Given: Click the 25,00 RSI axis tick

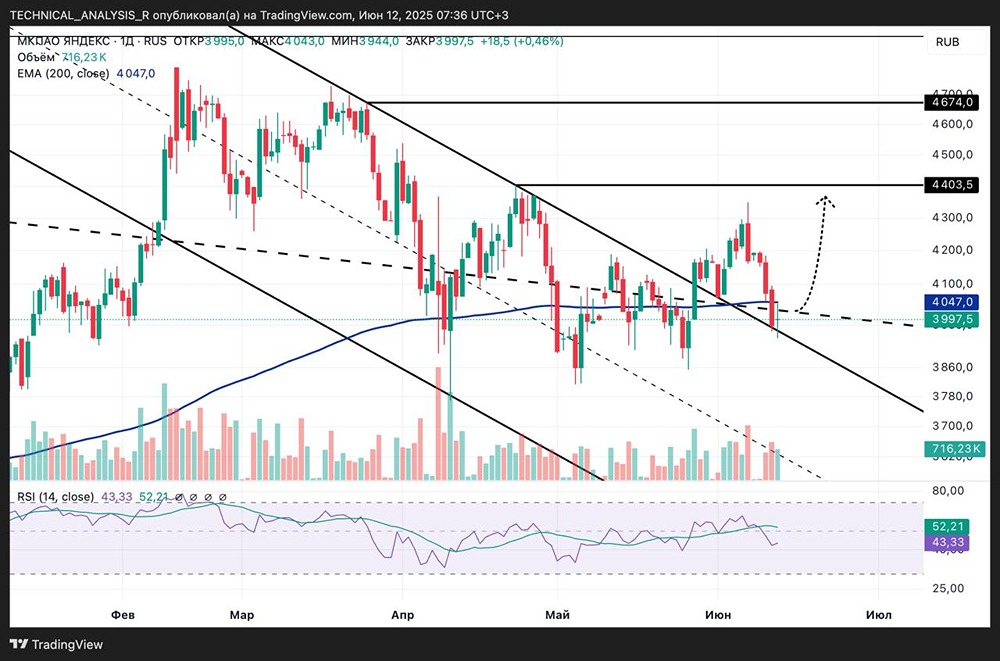Looking at the screenshot, I should [x=948, y=588].
